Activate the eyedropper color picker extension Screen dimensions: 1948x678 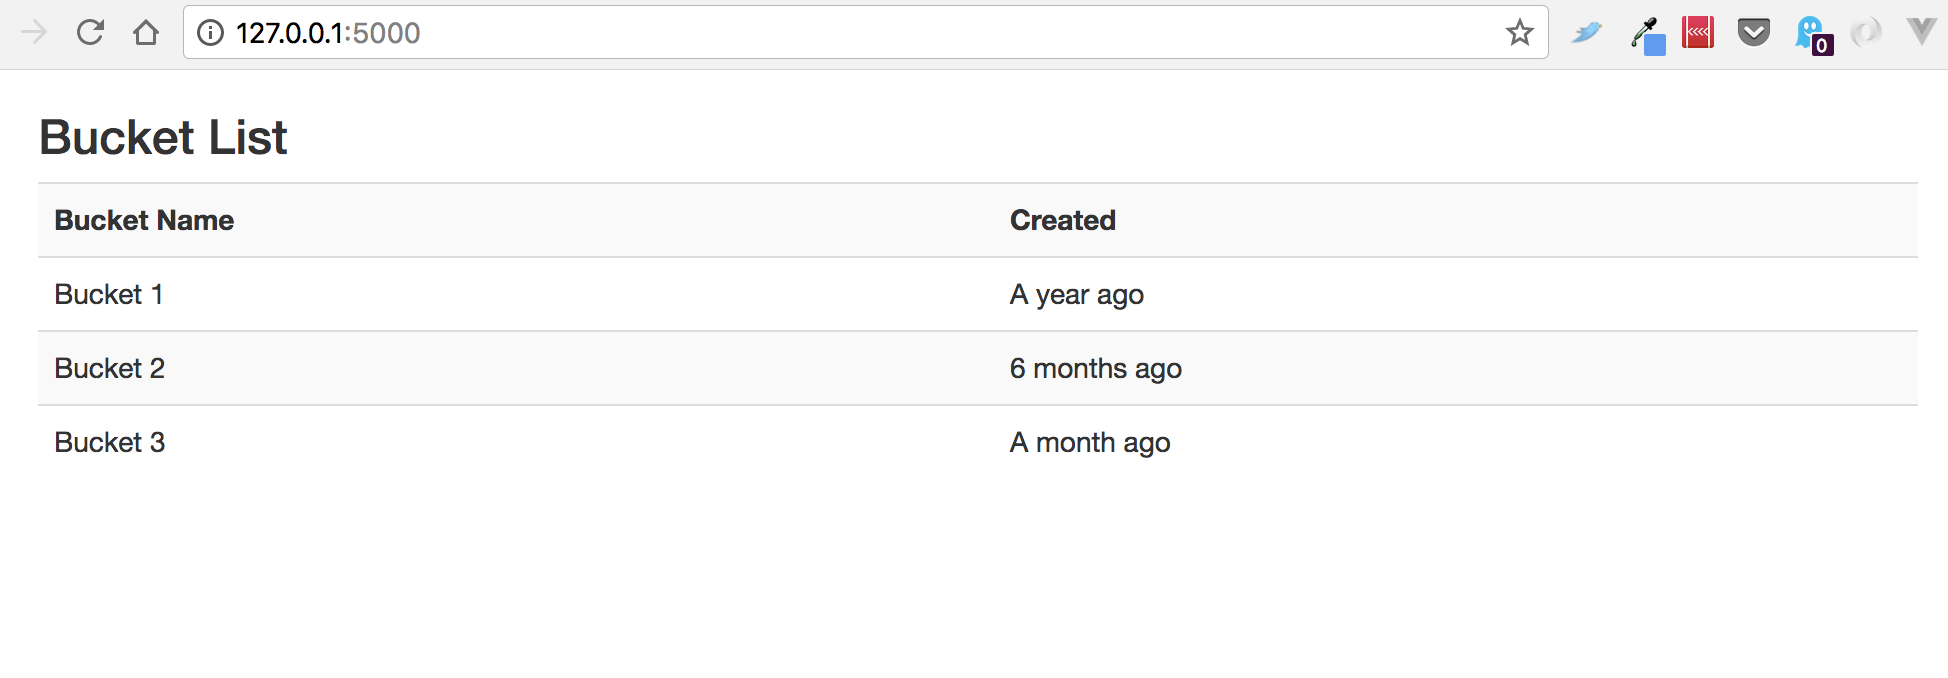click(1647, 36)
